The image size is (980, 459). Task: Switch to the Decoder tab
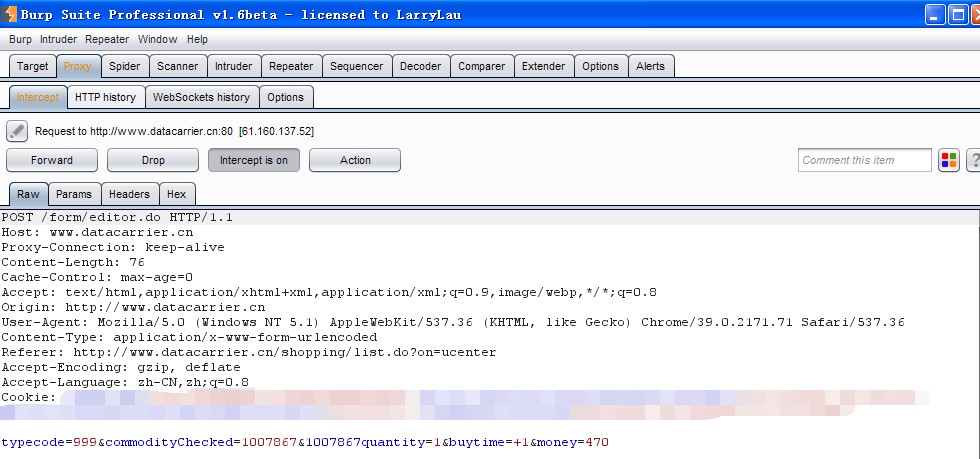click(x=421, y=66)
